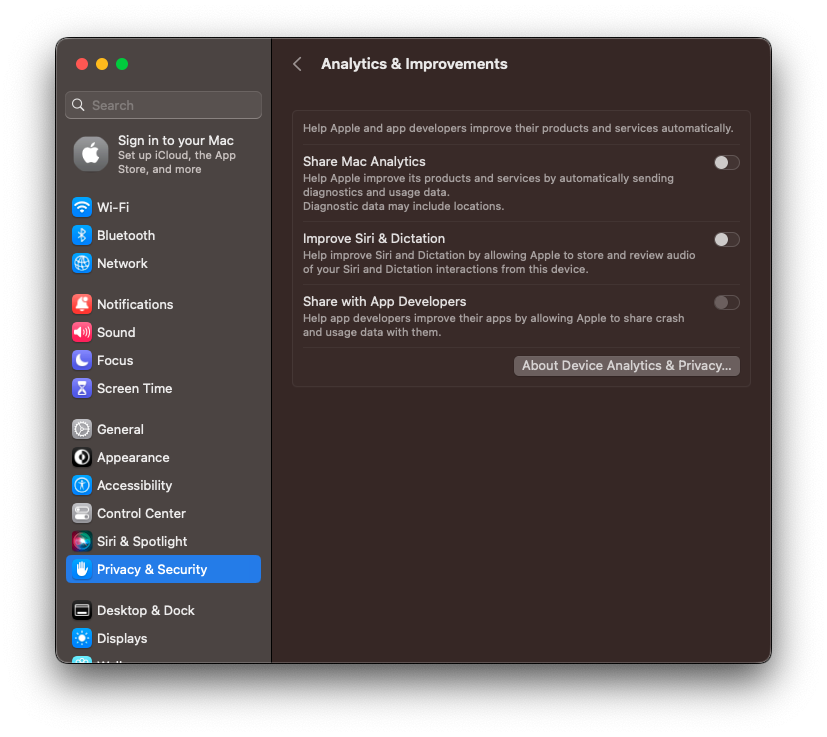
Task: Select Network in the sidebar
Action: tap(122, 263)
